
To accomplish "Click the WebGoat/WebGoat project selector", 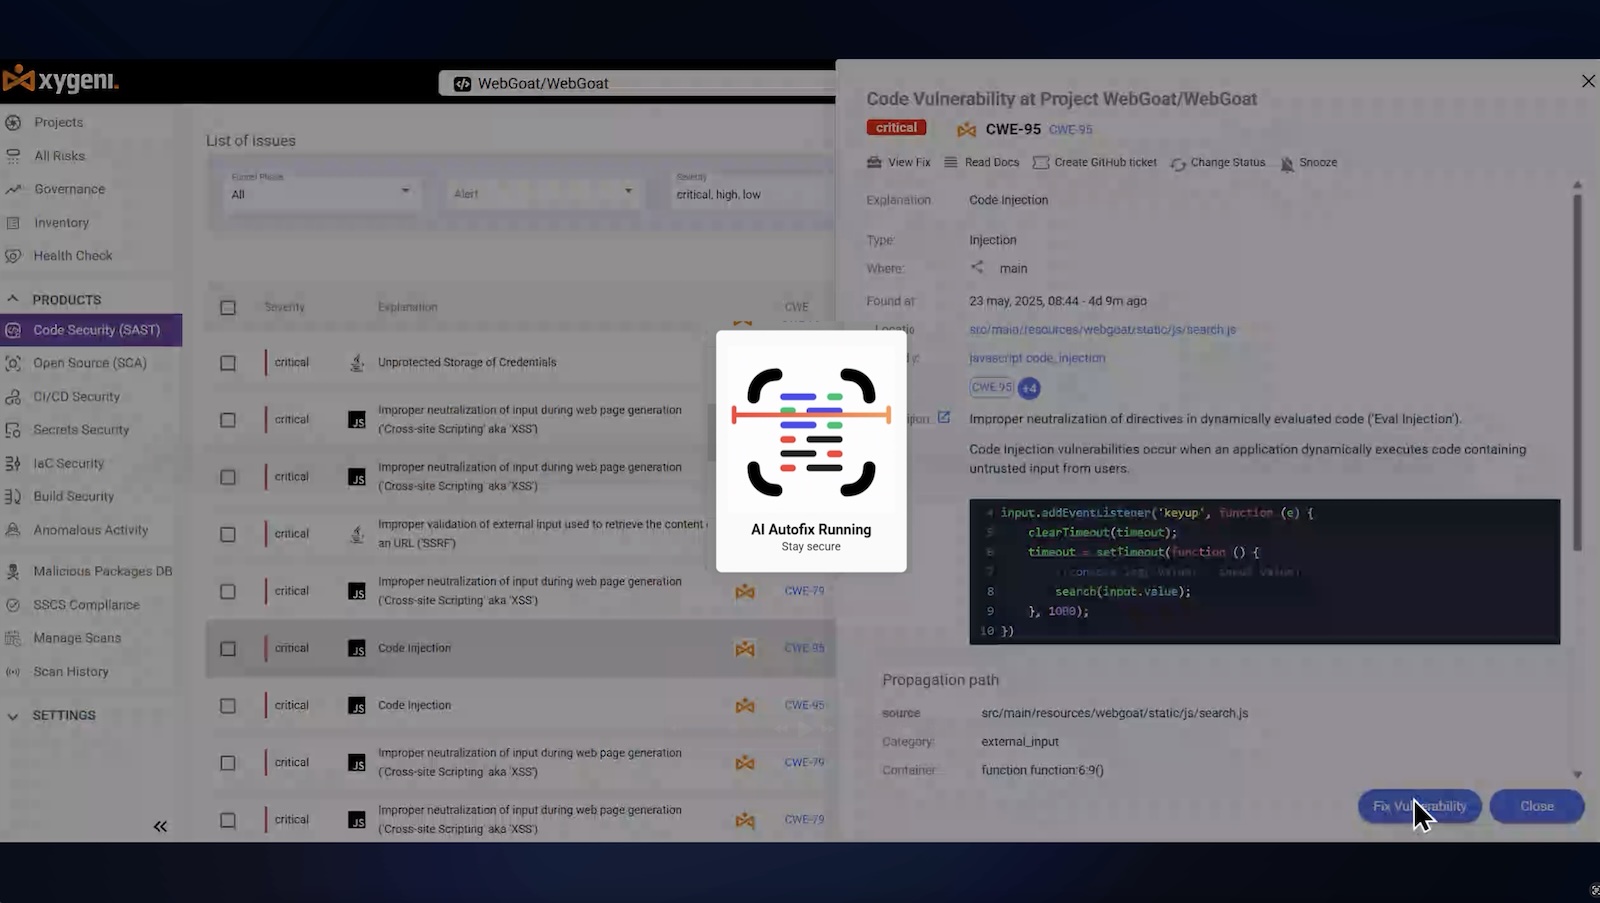I will click(636, 83).
